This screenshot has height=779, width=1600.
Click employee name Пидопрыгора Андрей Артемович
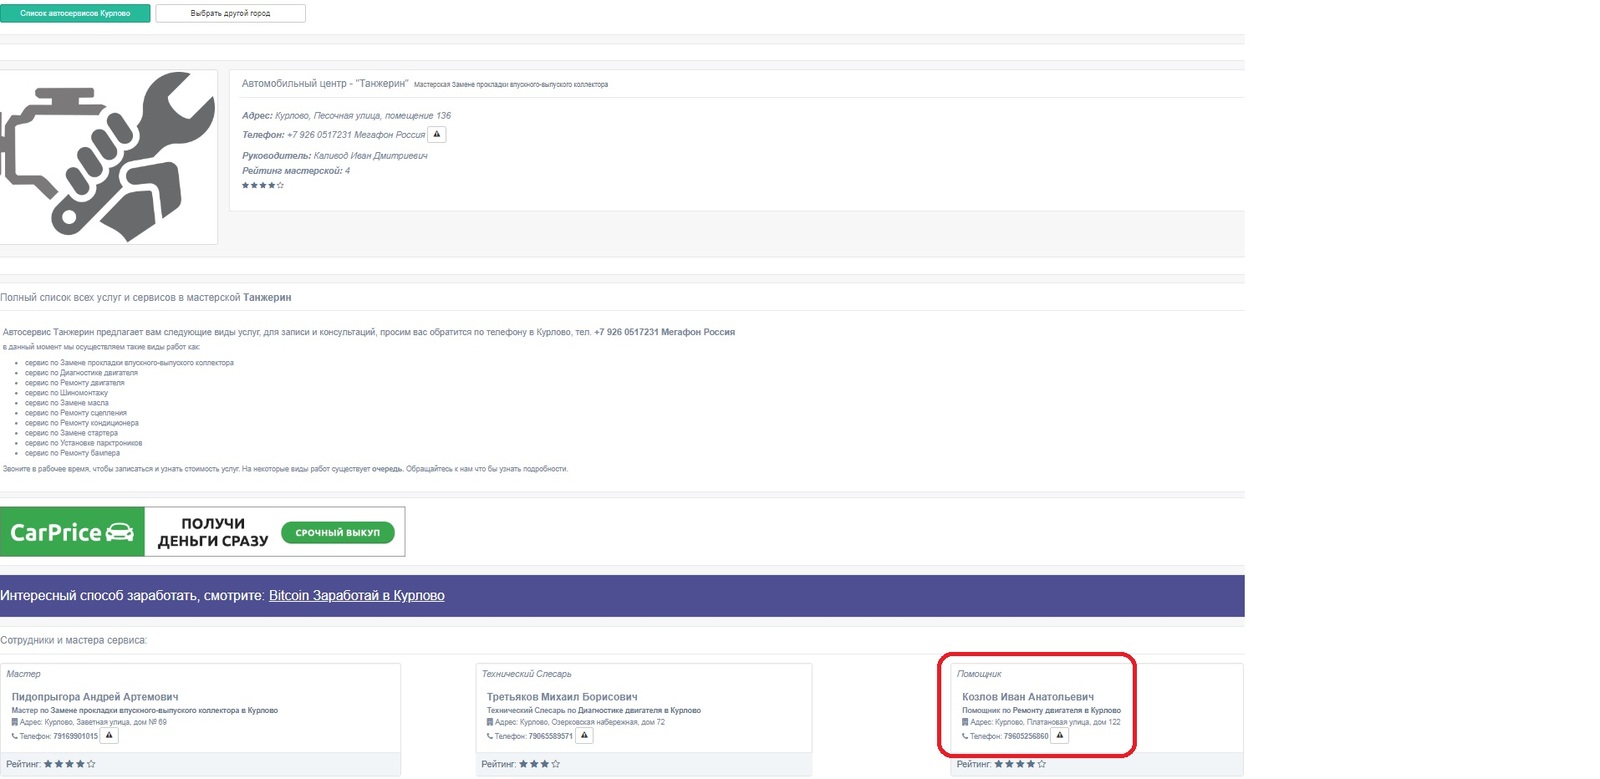tap(95, 697)
